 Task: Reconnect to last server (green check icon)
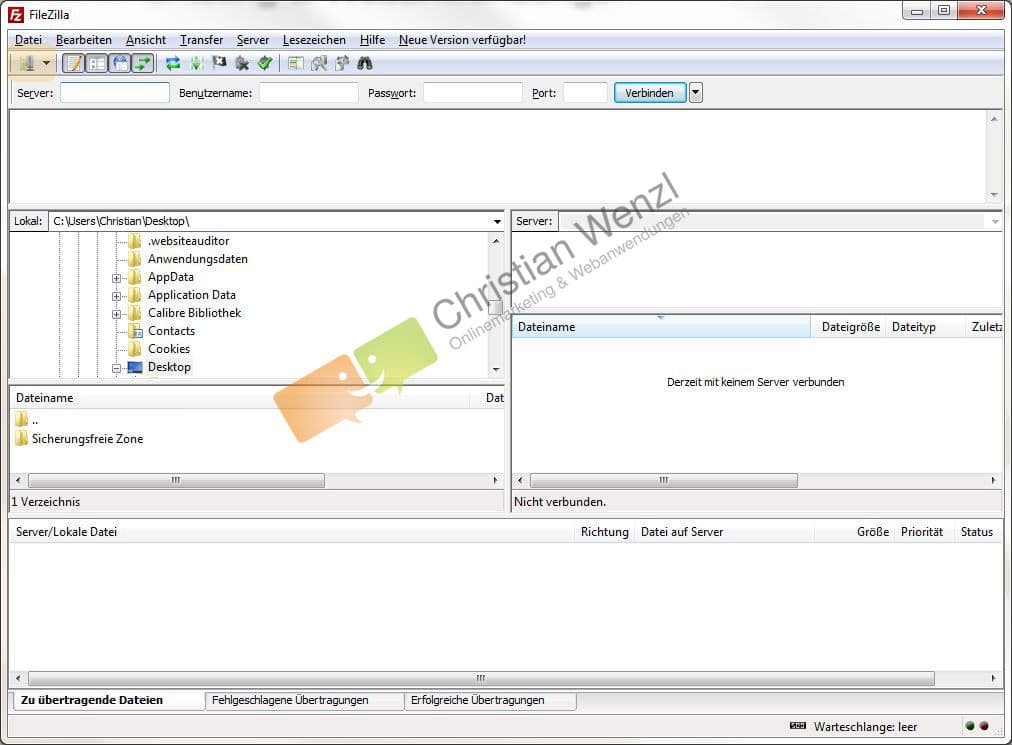(x=265, y=63)
